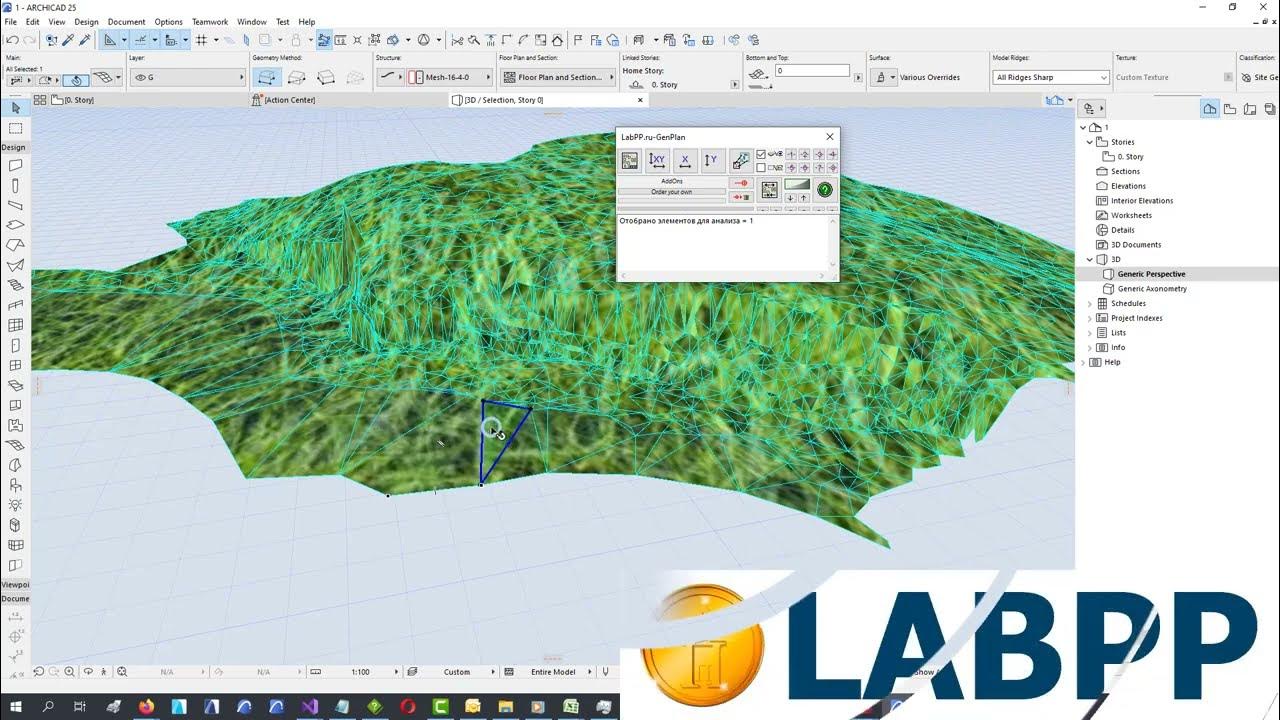The height and width of the screenshot is (720, 1280).
Task: Click the scissors Split icon in toolbar
Action: pos(457,40)
